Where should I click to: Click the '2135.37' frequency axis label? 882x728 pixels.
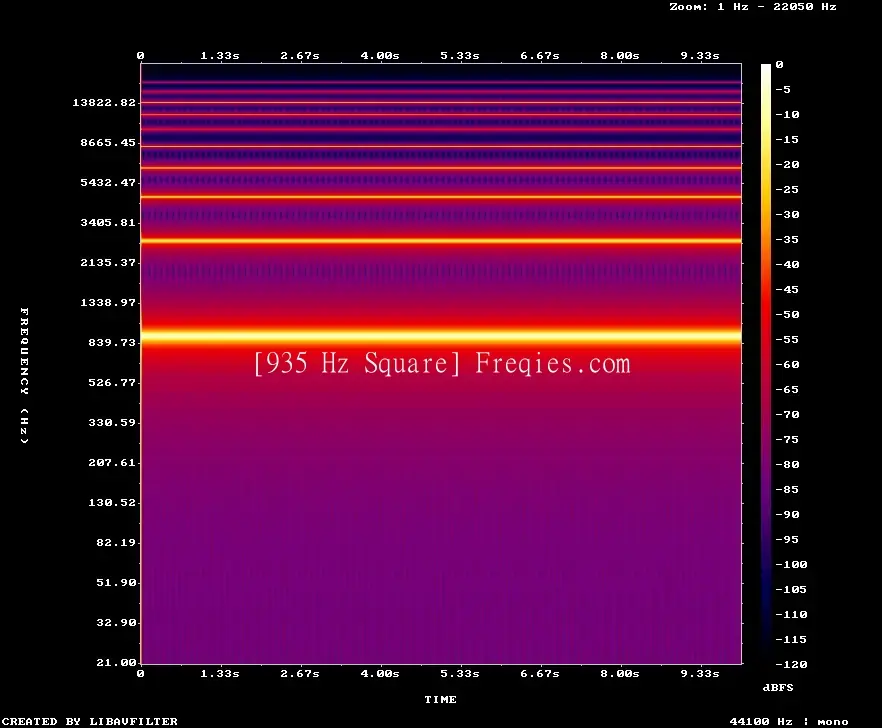pyautogui.click(x=108, y=262)
